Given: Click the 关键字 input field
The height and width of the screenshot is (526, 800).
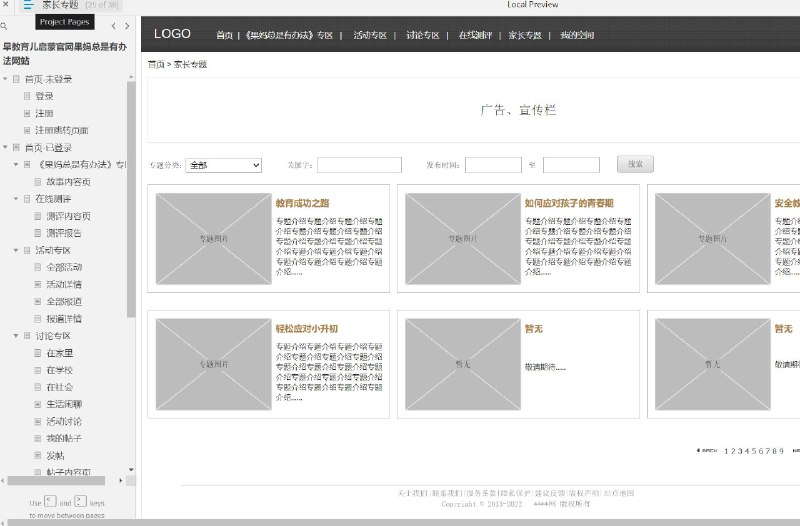Looking at the screenshot, I should pos(359,165).
